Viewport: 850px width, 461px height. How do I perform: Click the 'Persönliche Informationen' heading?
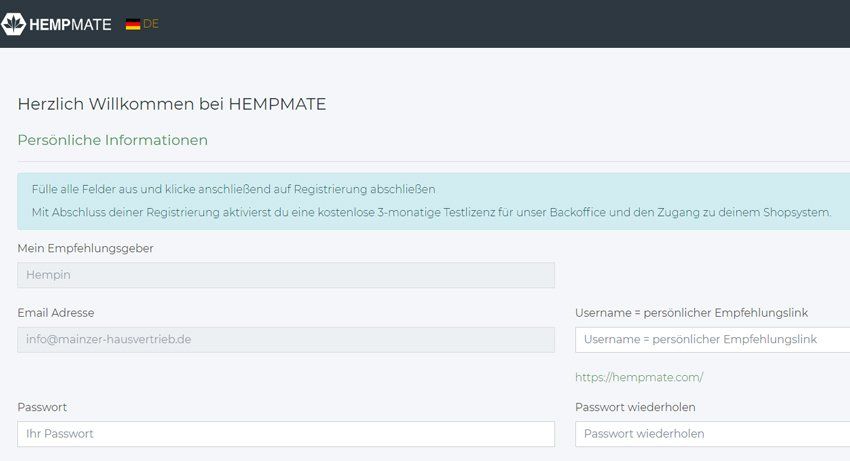113,140
